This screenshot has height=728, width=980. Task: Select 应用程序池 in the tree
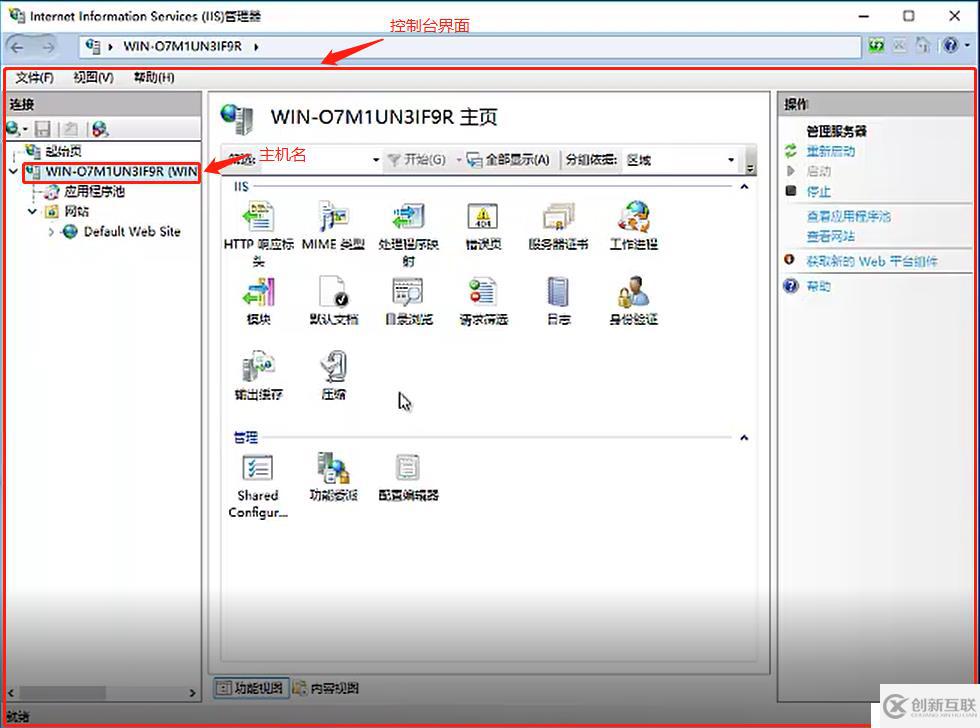point(94,191)
